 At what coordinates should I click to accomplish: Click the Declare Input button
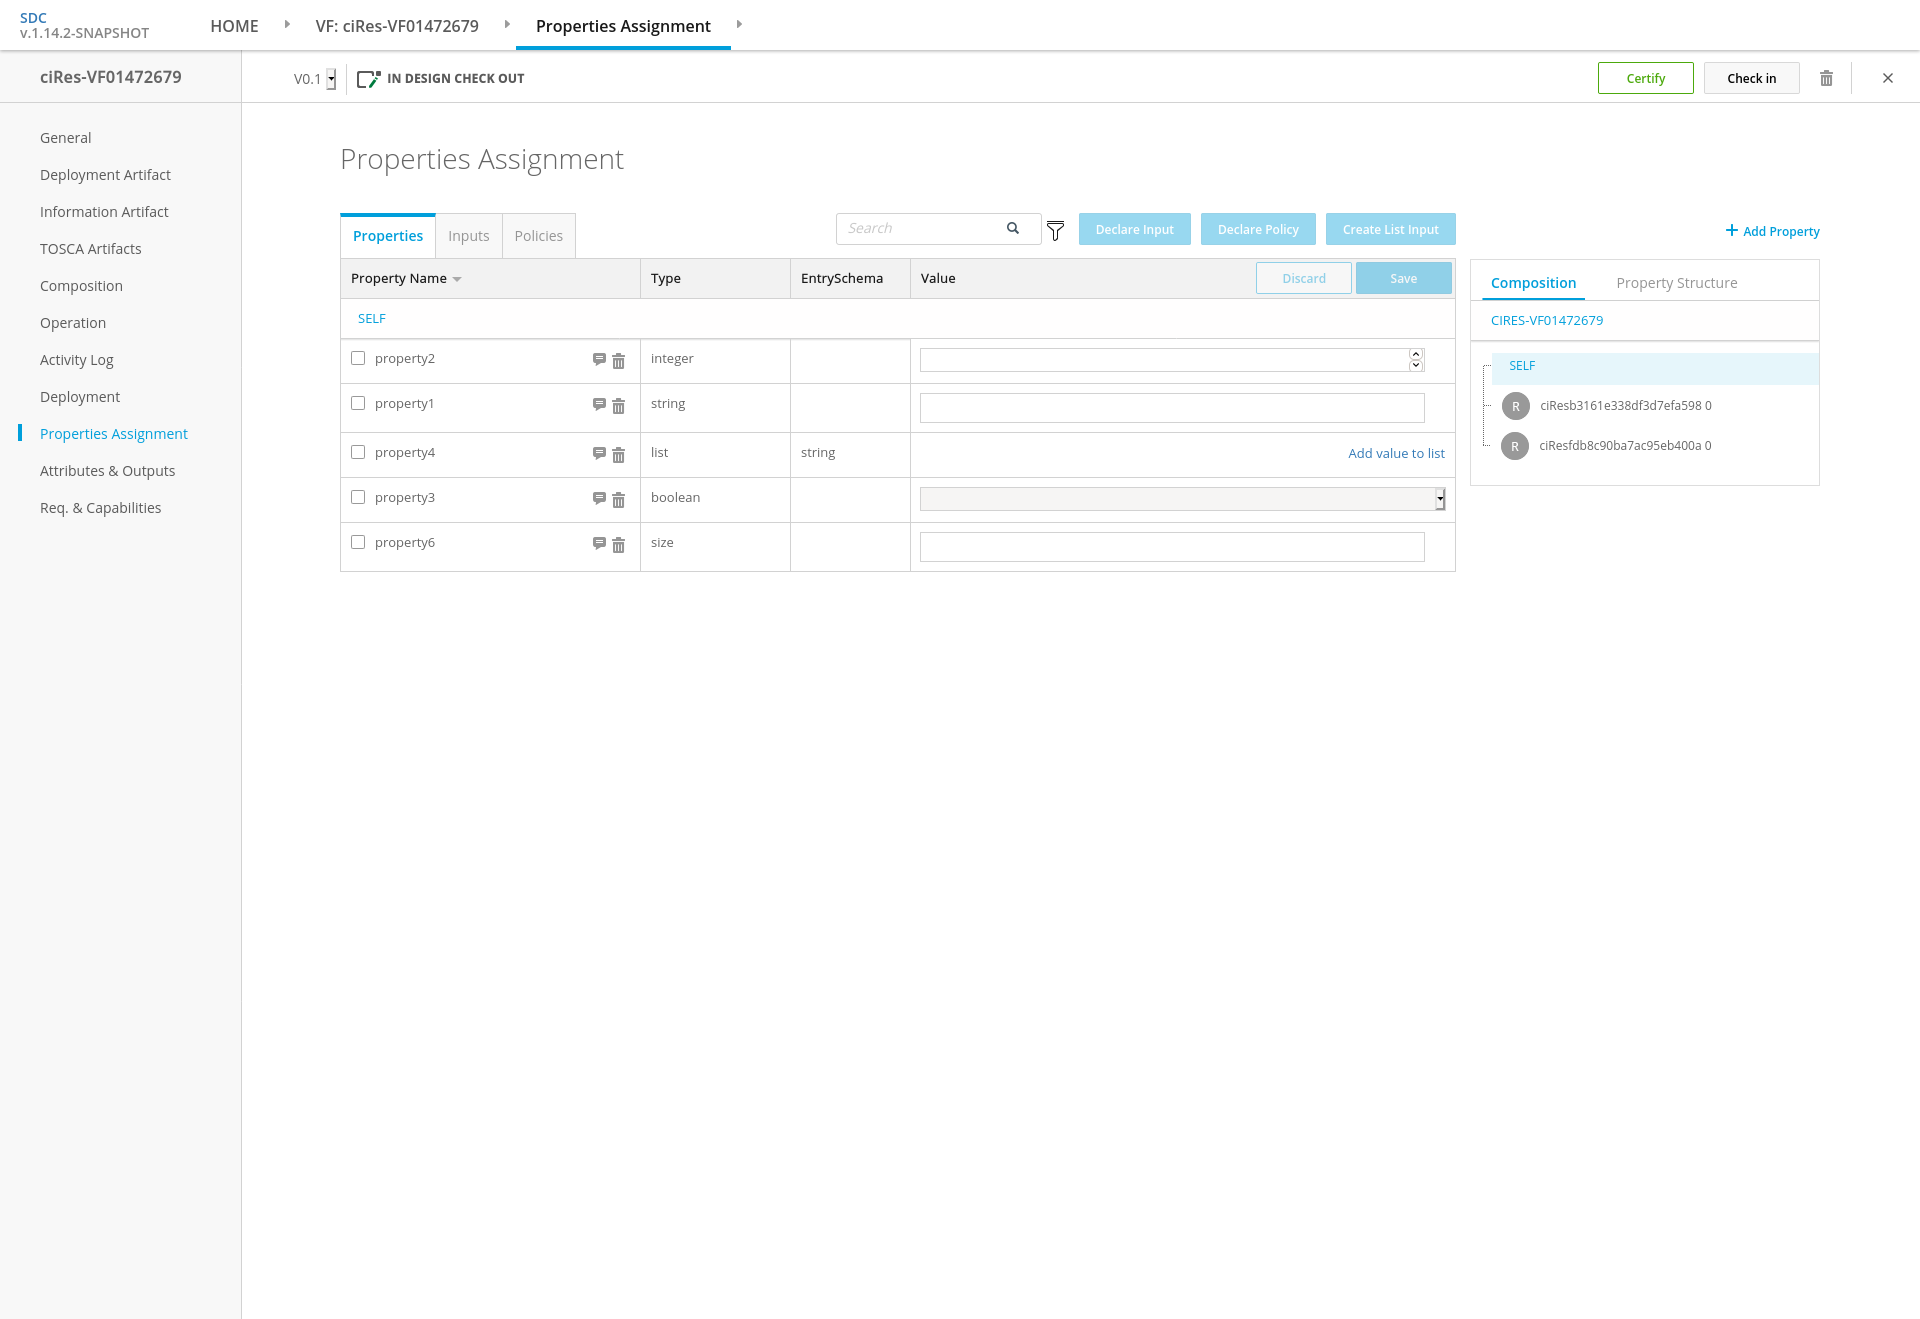pyautogui.click(x=1134, y=229)
